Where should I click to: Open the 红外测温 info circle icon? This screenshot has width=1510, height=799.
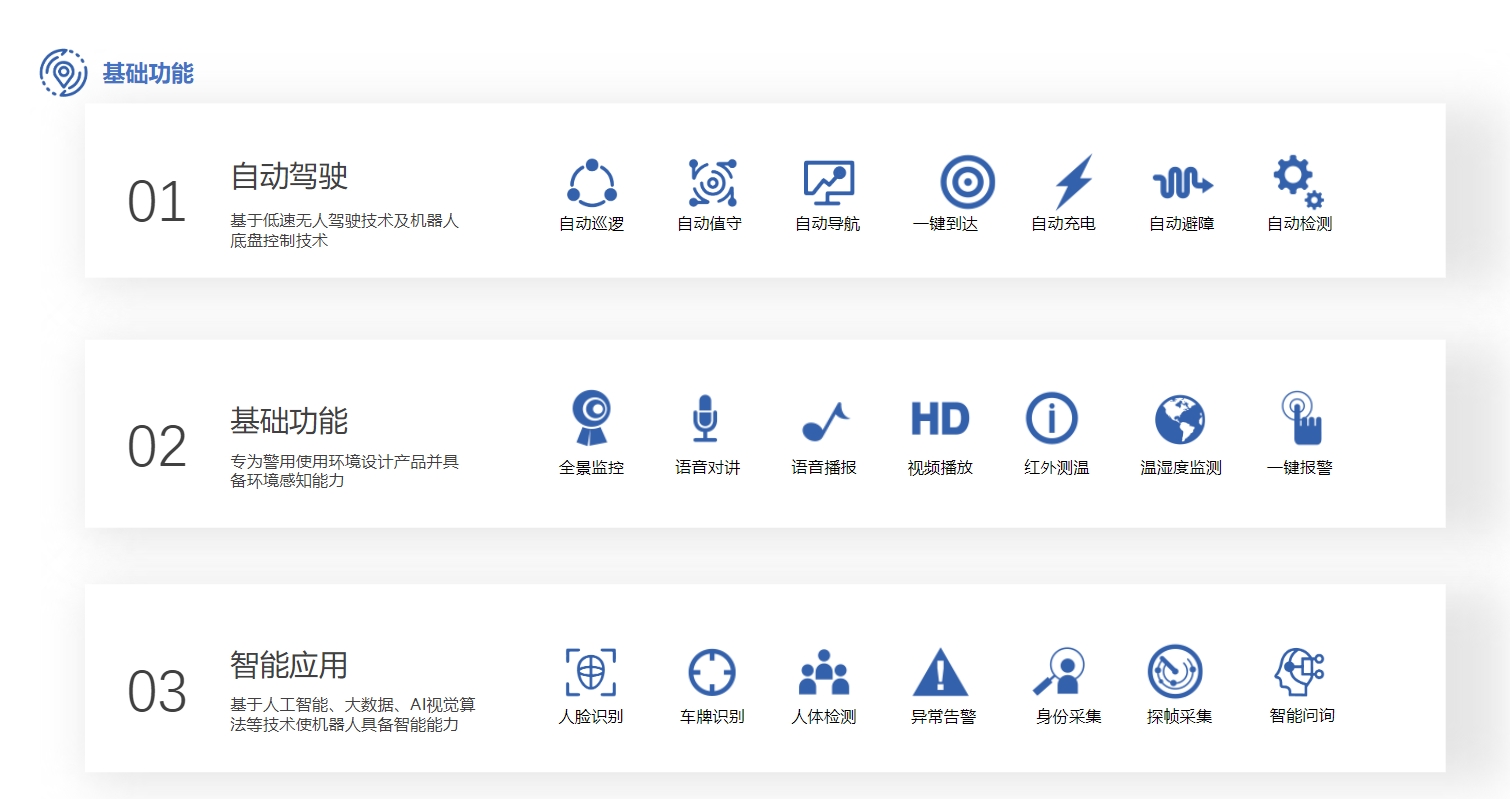1052,418
